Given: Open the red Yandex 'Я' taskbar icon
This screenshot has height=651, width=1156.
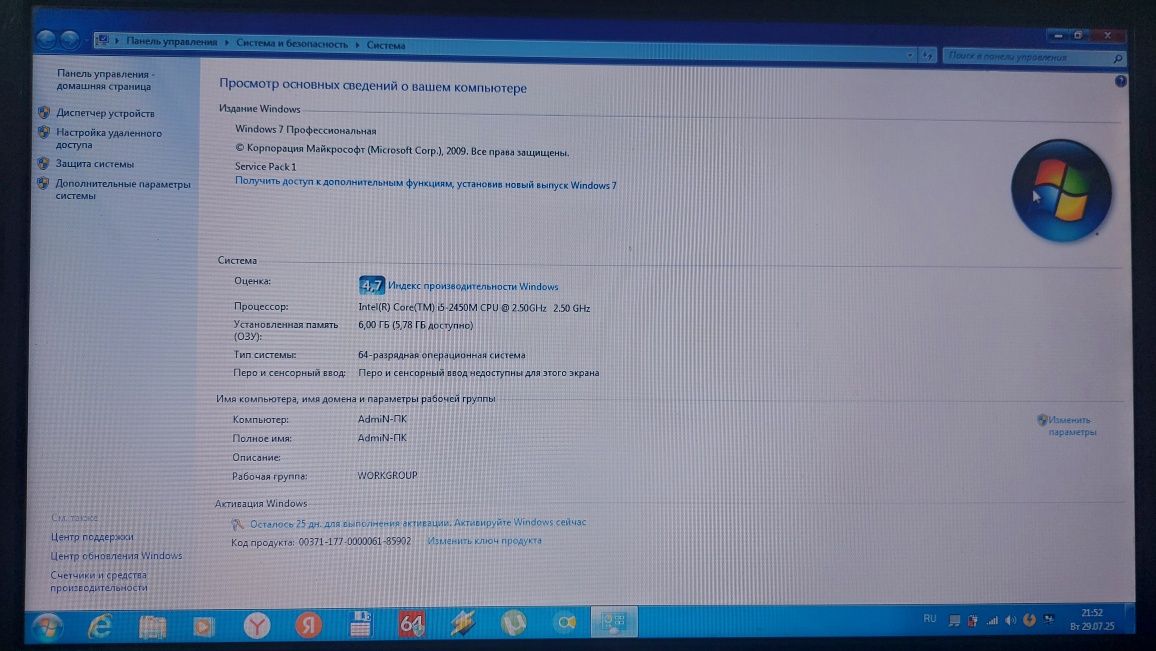Looking at the screenshot, I should [x=308, y=625].
